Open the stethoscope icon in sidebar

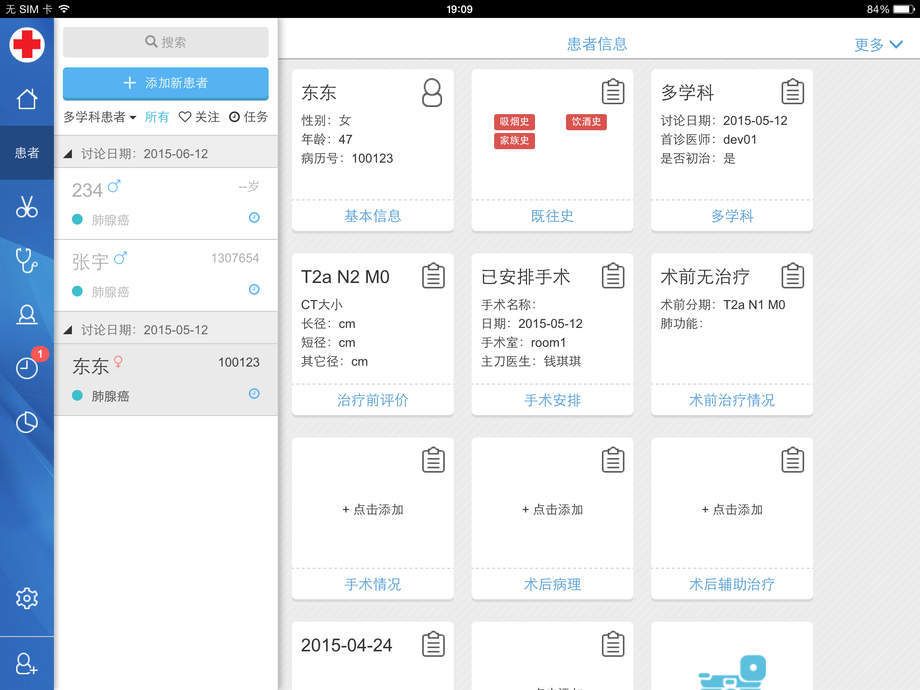coord(27,261)
